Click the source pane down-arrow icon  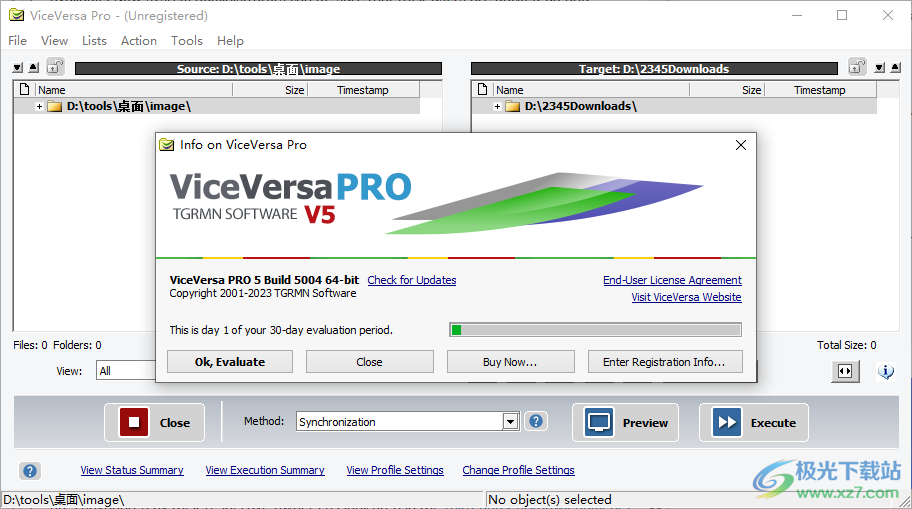[x=18, y=68]
